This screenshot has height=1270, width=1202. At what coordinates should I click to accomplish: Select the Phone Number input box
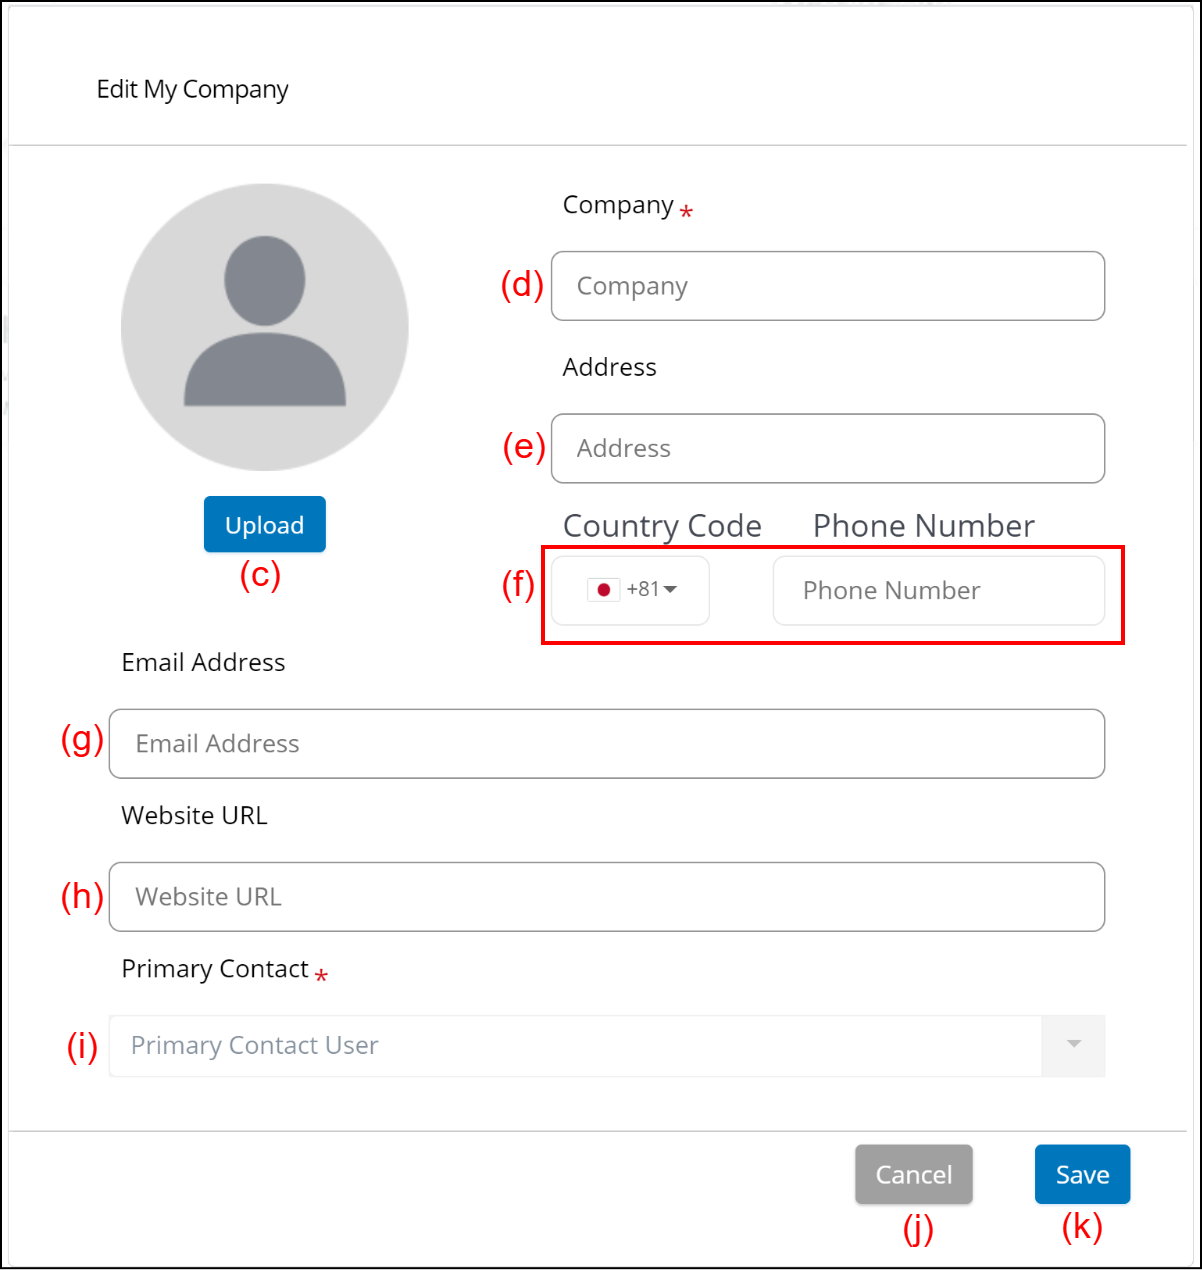click(938, 591)
